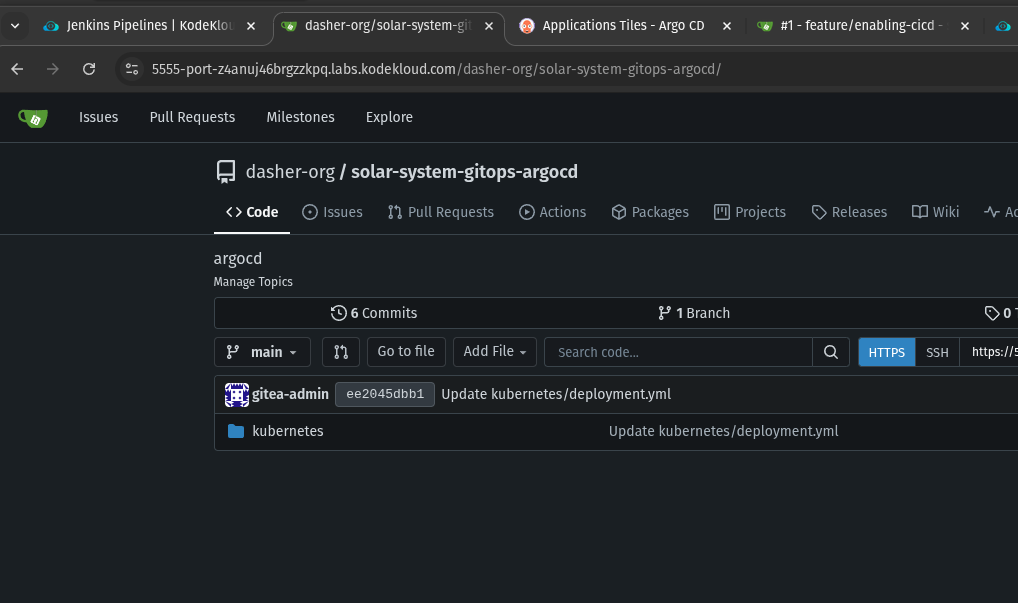Click inside the Search code field
Image resolution: width=1018 pixels, height=603 pixels.
tap(677, 352)
